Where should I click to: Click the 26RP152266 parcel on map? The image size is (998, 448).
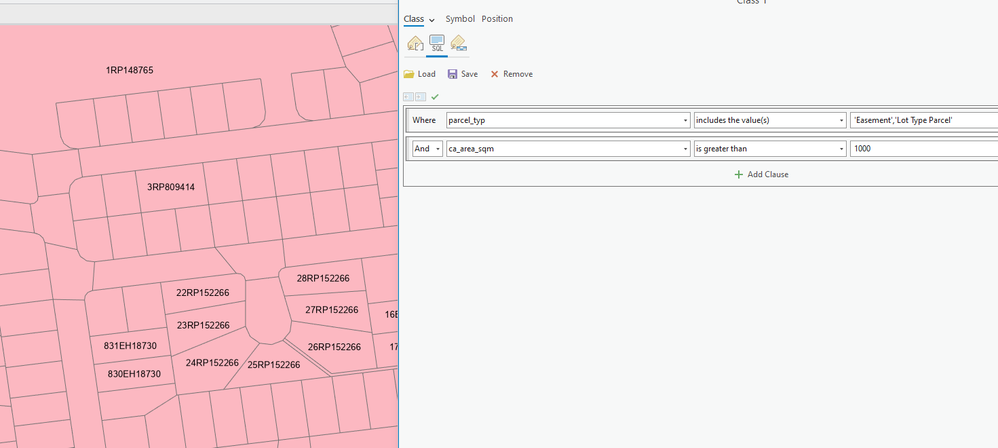(x=334, y=347)
